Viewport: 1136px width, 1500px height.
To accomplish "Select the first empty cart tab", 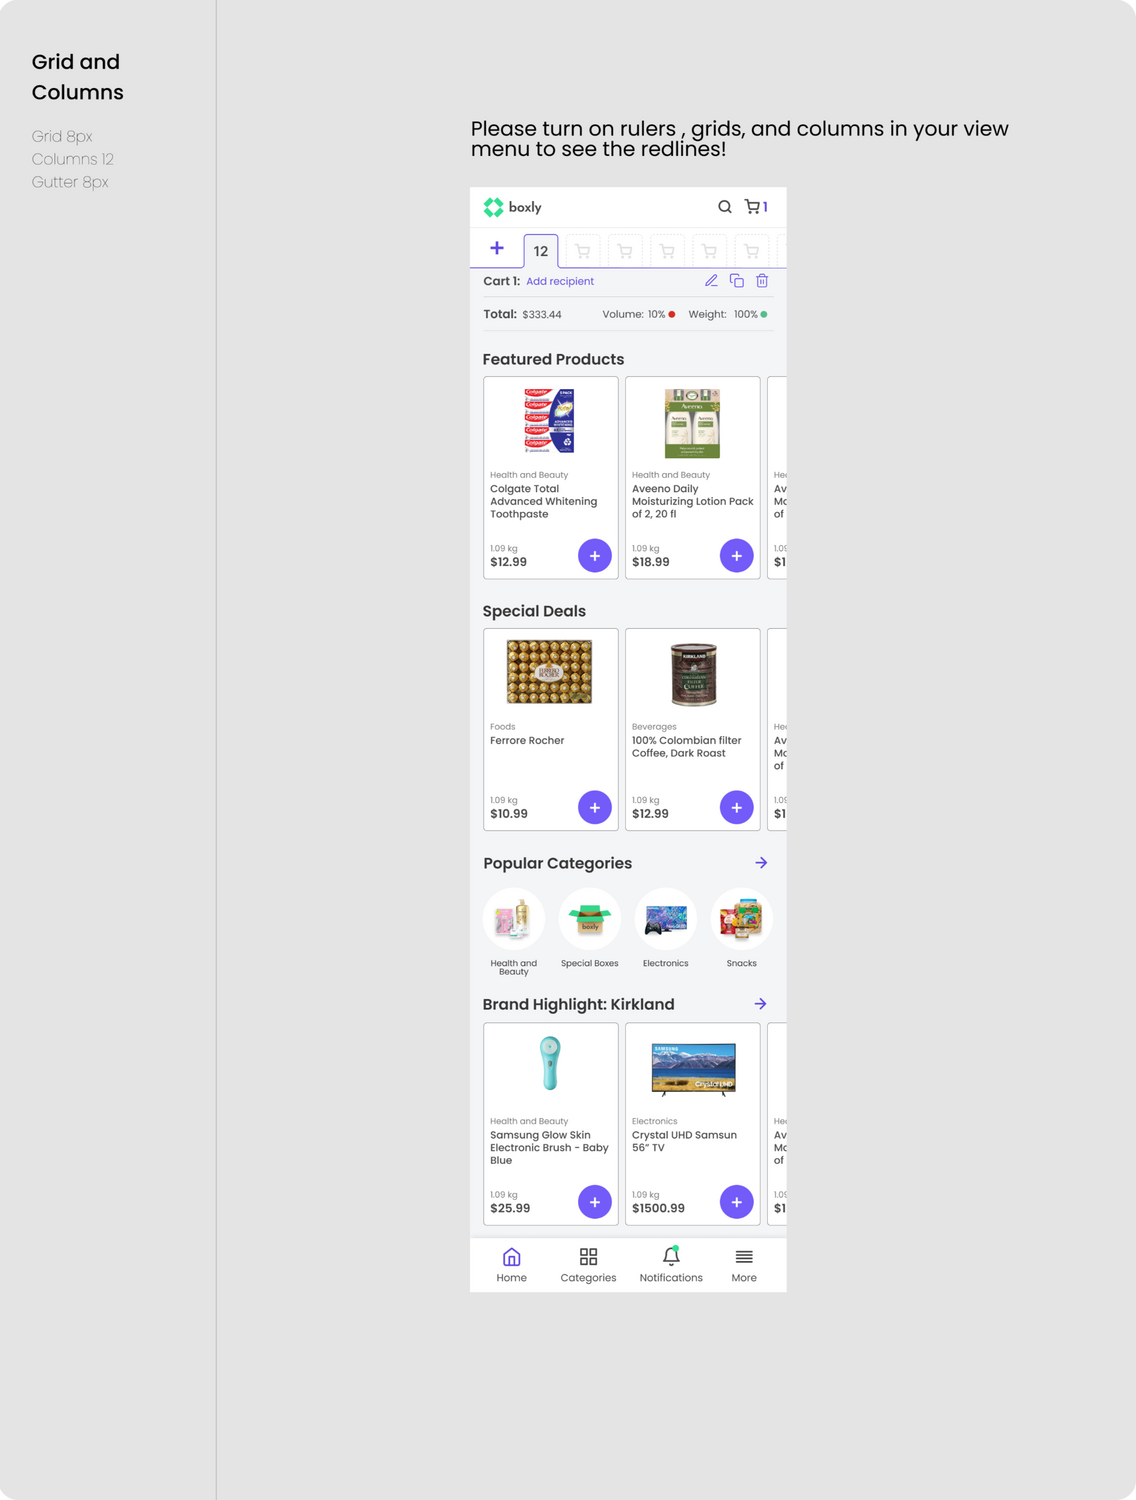I will click(583, 251).
